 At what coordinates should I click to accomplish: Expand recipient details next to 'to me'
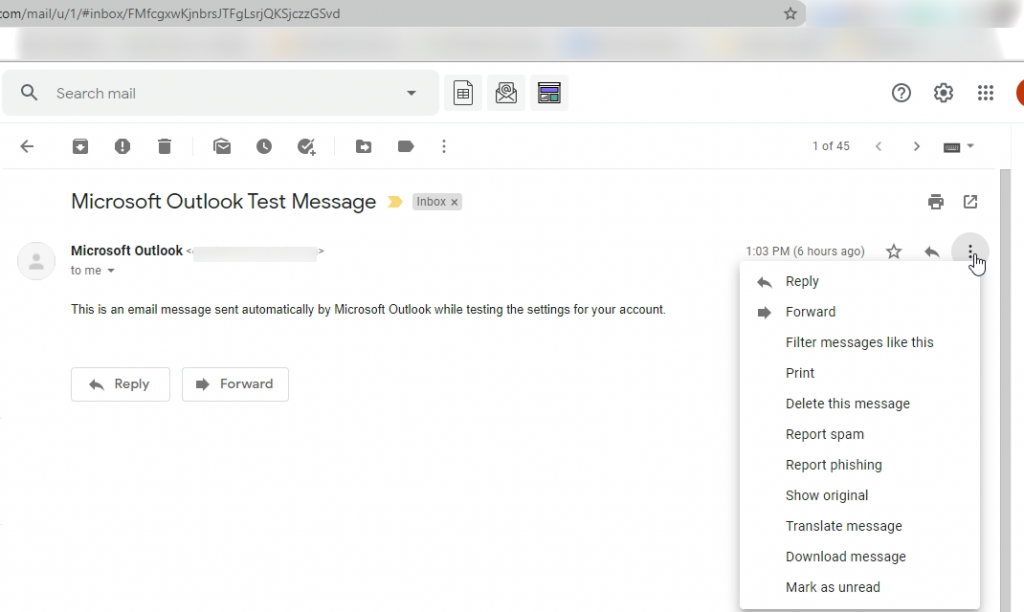(111, 270)
